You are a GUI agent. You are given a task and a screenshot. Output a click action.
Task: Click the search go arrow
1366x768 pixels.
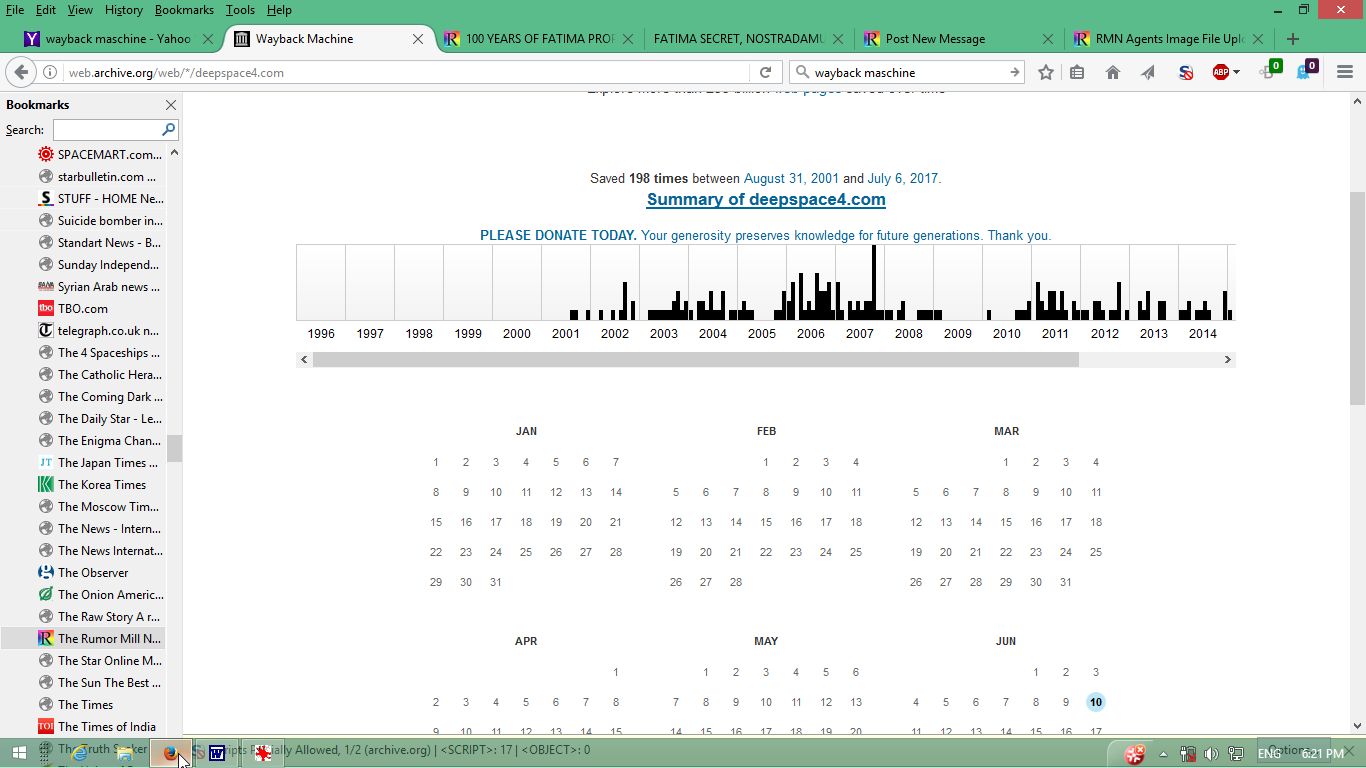coord(1014,72)
